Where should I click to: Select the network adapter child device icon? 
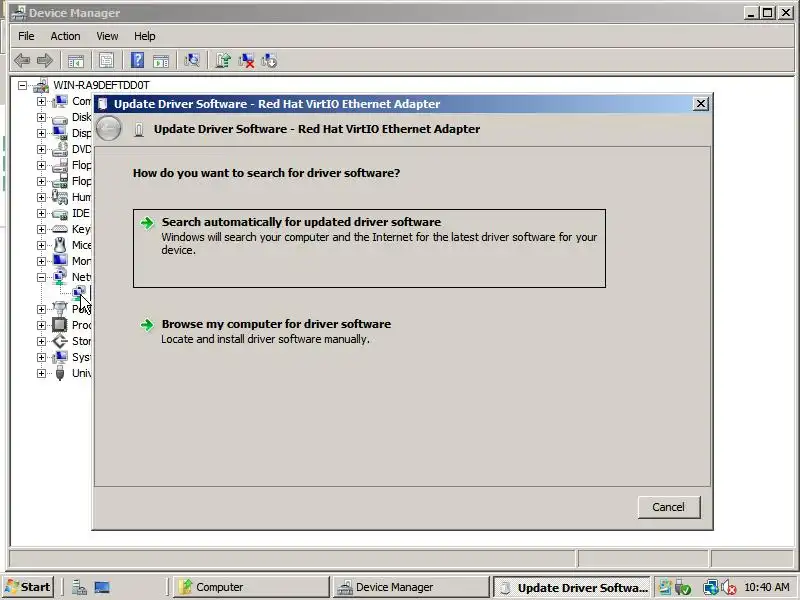[x=79, y=293]
